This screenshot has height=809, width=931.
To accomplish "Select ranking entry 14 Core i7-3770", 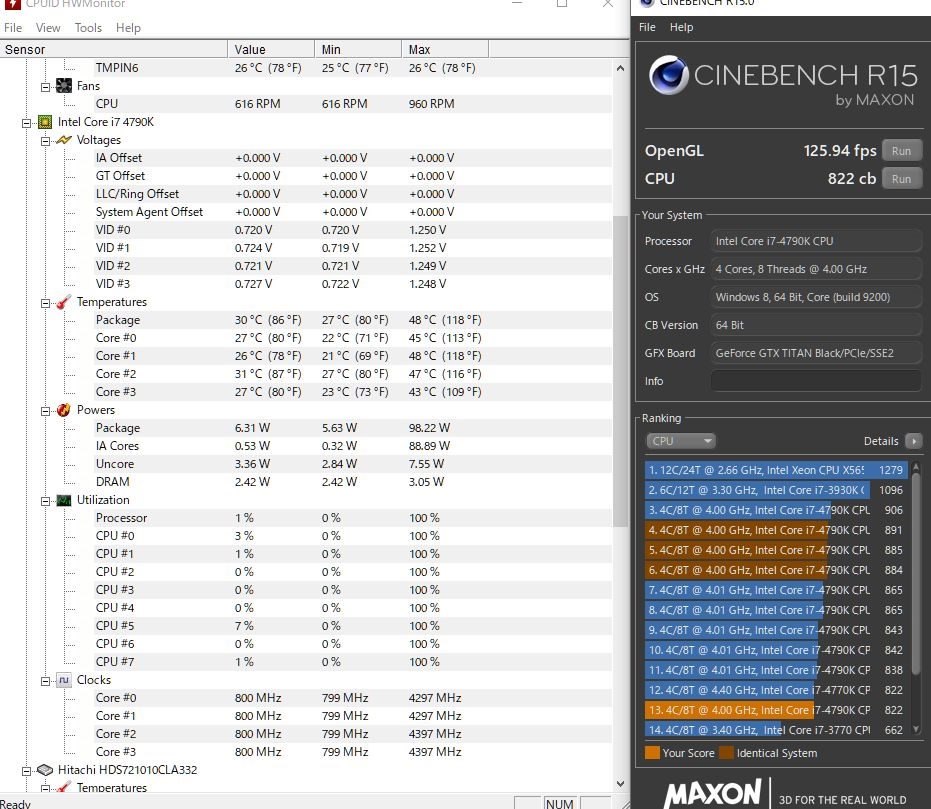I will click(776, 730).
